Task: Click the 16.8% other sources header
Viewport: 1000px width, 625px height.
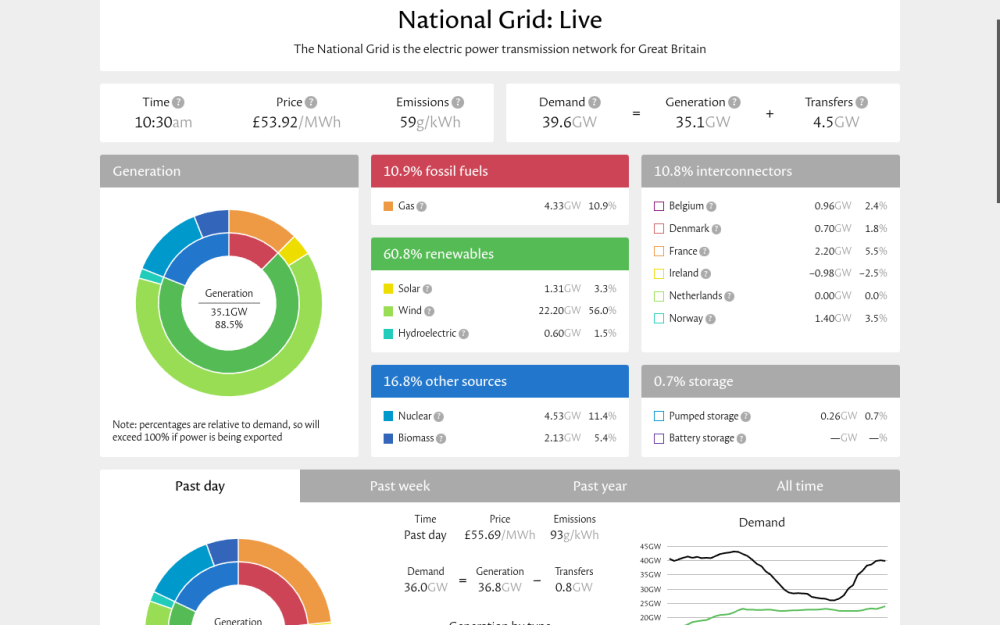Action: pyautogui.click(x=500, y=381)
